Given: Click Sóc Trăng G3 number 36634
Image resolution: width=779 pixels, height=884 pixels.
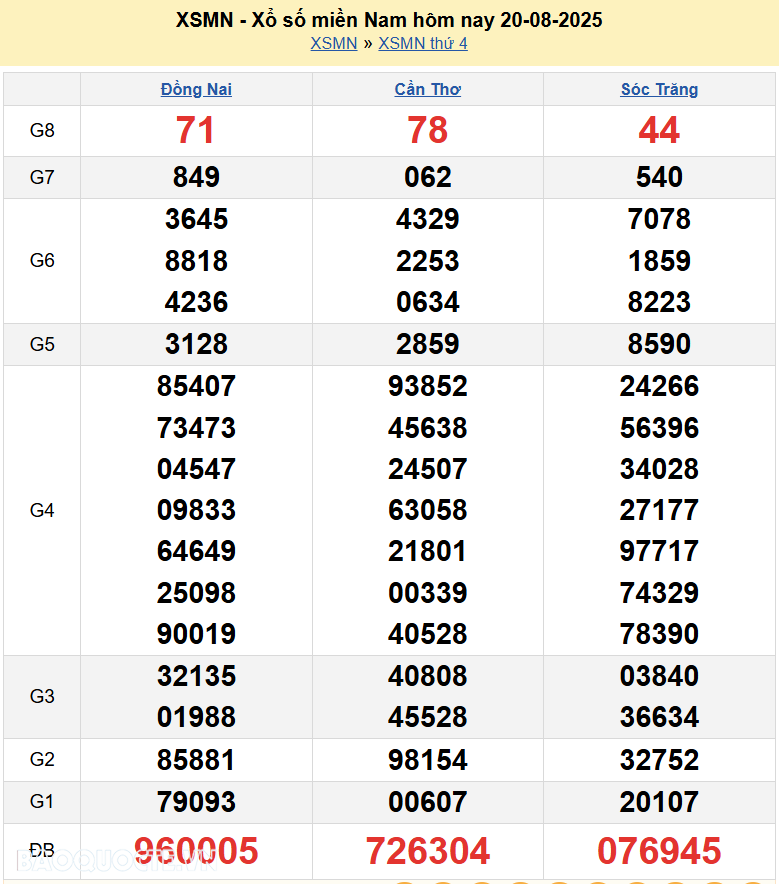Looking at the screenshot, I should pos(659,717).
